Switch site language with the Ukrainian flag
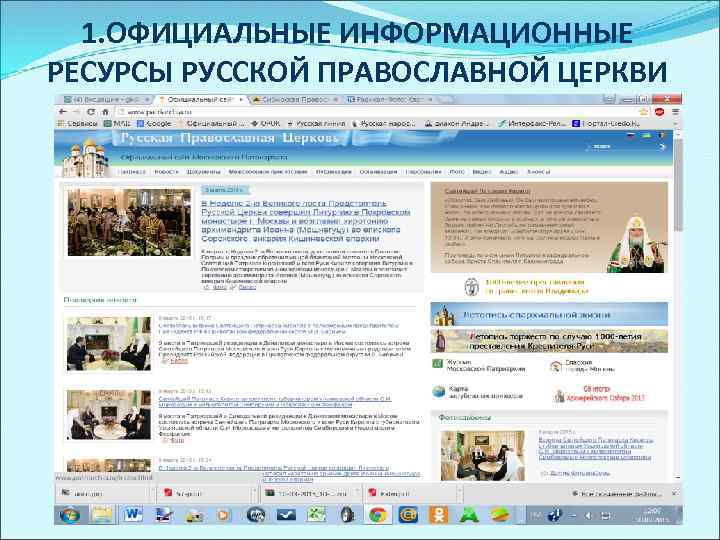The image size is (720, 540). click(x=646, y=135)
